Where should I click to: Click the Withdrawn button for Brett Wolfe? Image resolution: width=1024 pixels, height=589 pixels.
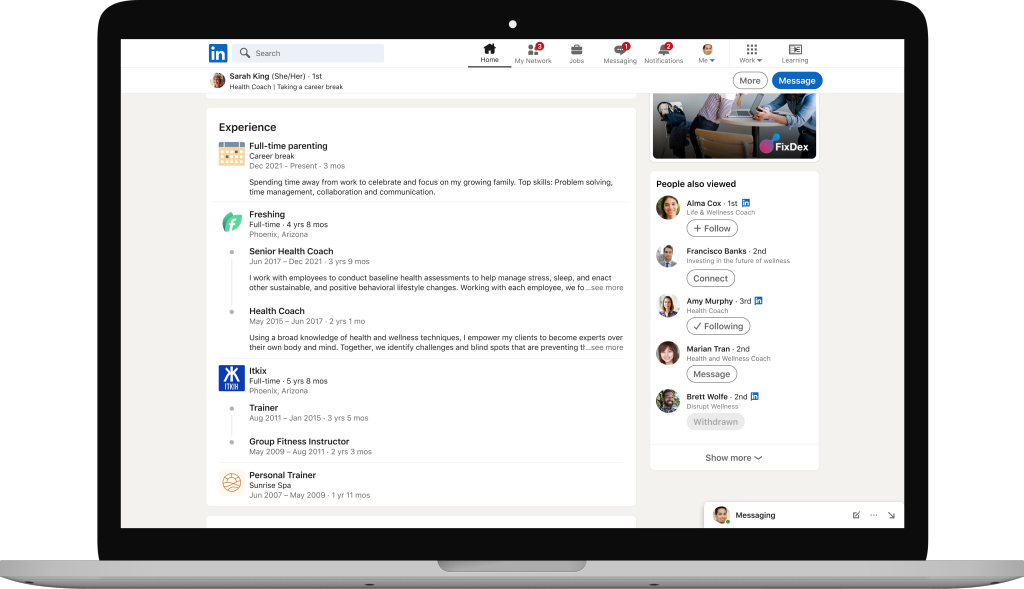pyautogui.click(x=715, y=422)
